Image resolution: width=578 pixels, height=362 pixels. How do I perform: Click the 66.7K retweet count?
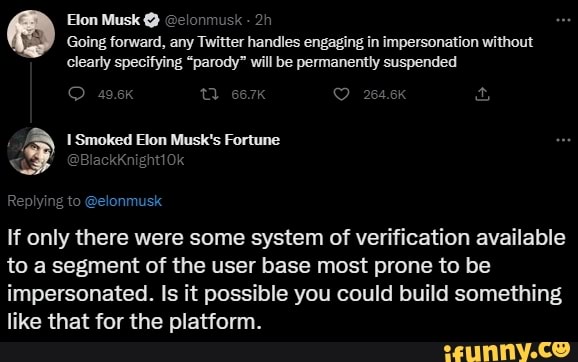point(248,95)
